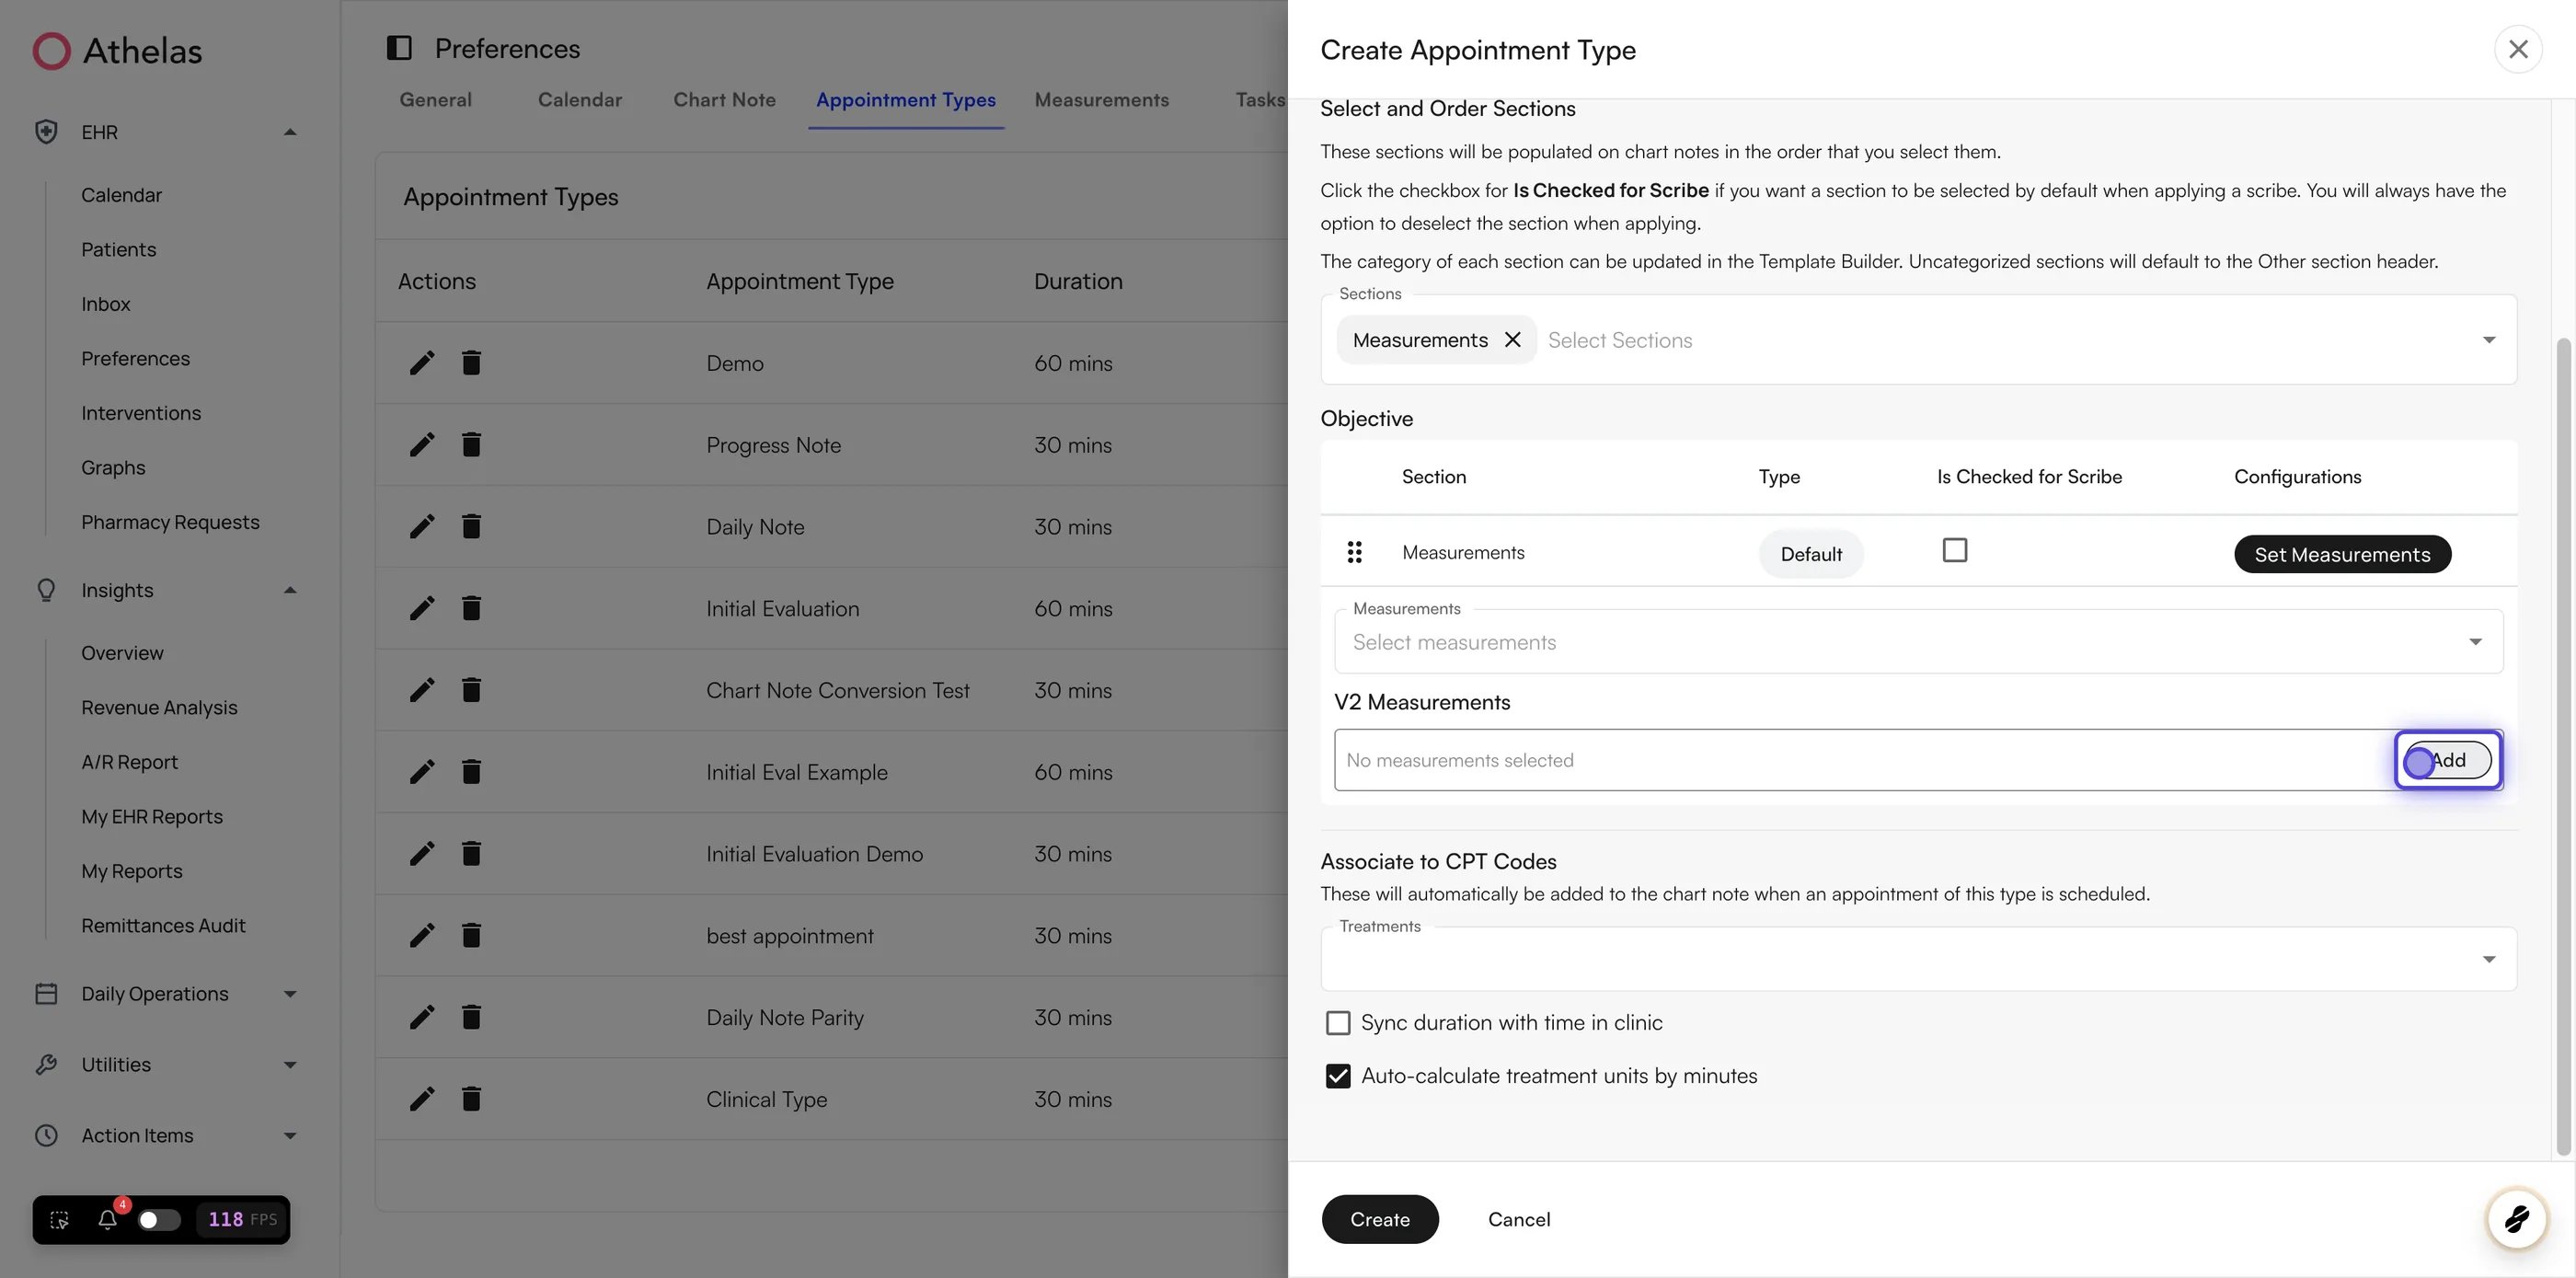Click the Add button for V2 Measurements
2576x1278 pixels.
click(2448, 760)
